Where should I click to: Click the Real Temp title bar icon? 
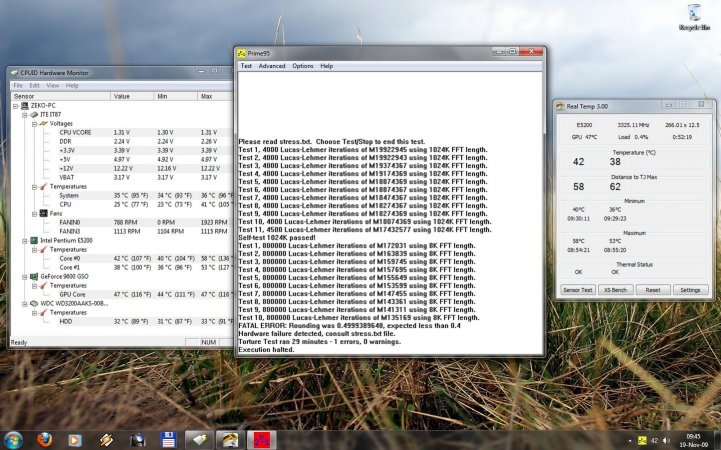click(560, 106)
